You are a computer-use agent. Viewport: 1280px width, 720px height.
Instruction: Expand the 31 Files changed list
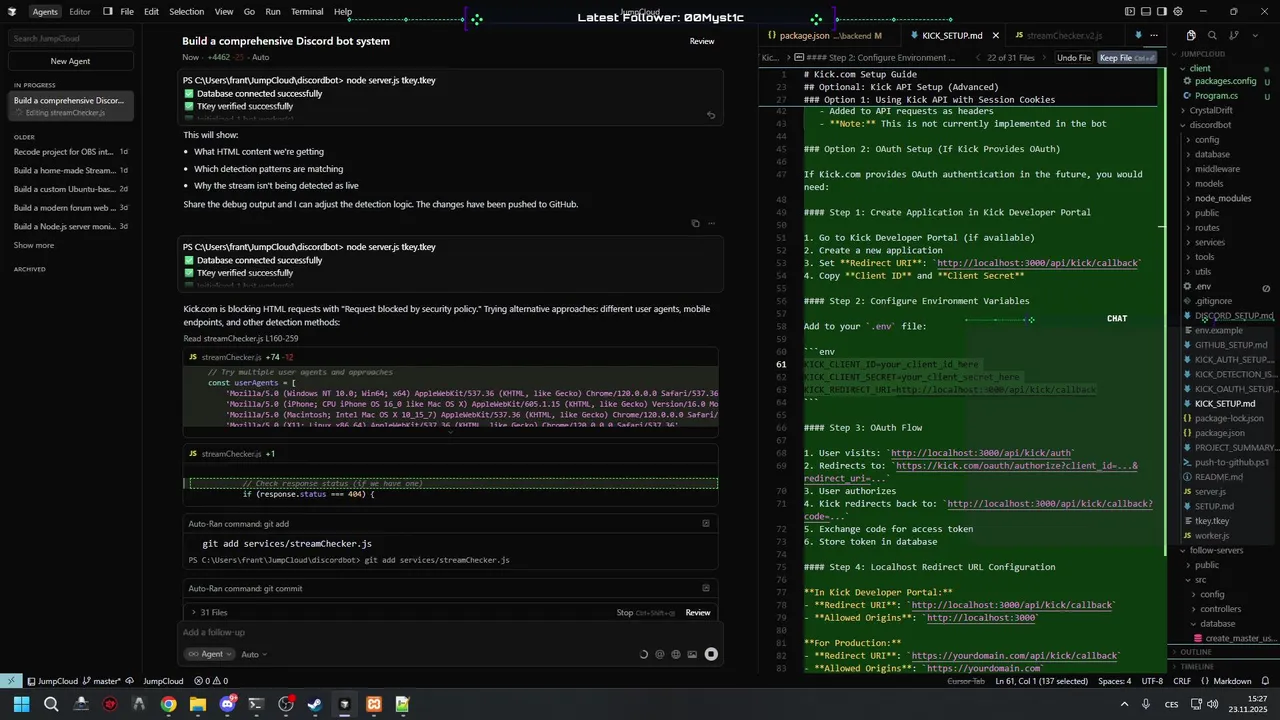click(x=210, y=612)
